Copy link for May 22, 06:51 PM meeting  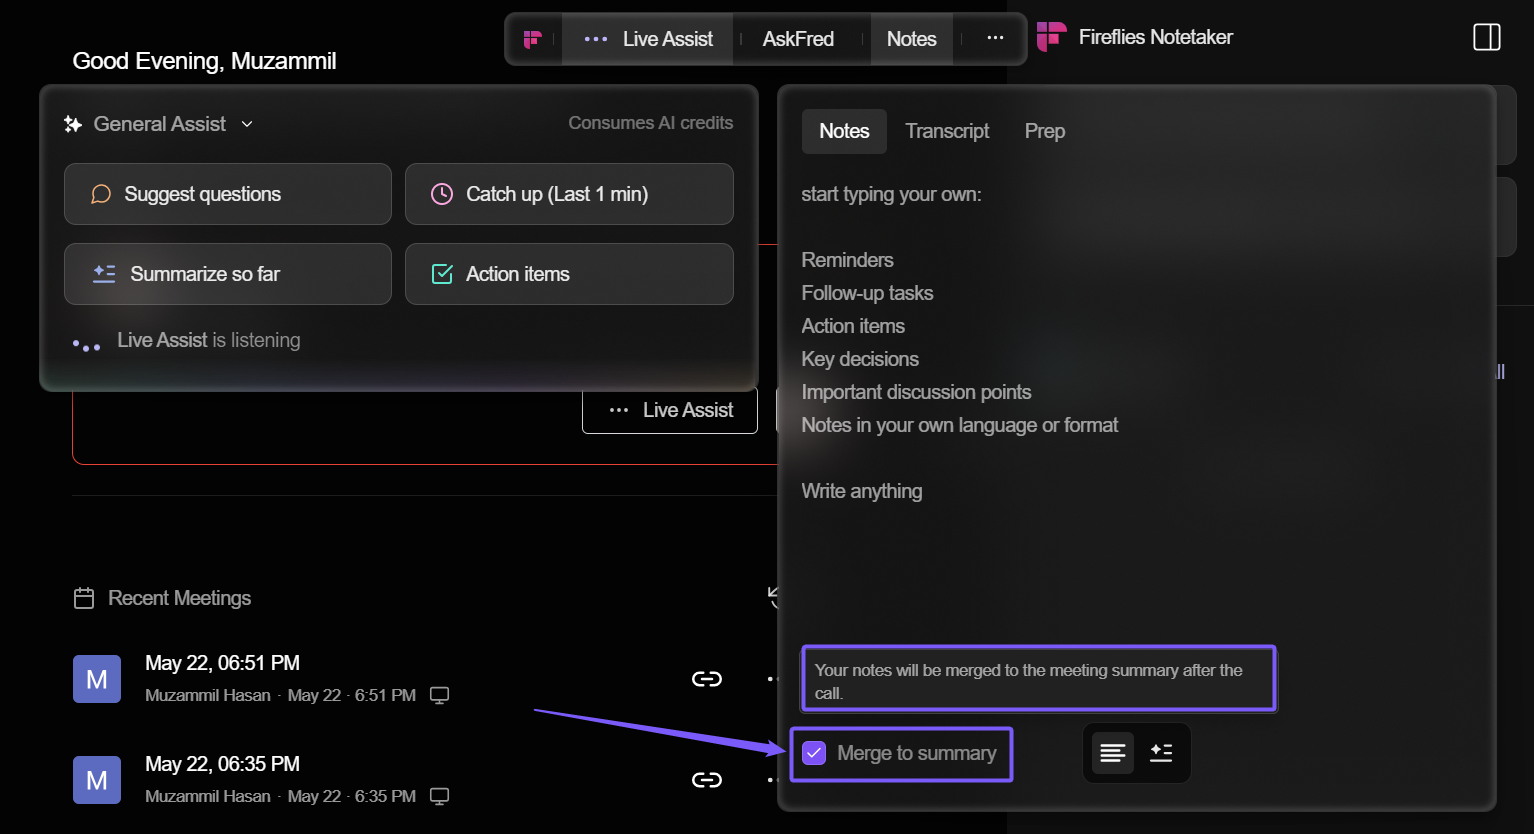point(707,679)
